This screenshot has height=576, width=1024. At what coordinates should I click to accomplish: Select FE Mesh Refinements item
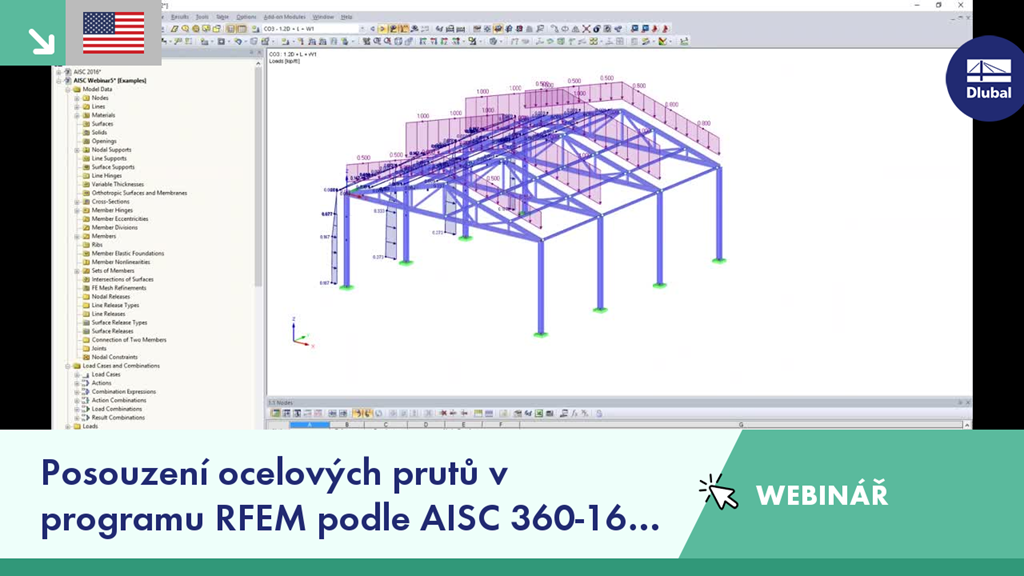[119, 287]
